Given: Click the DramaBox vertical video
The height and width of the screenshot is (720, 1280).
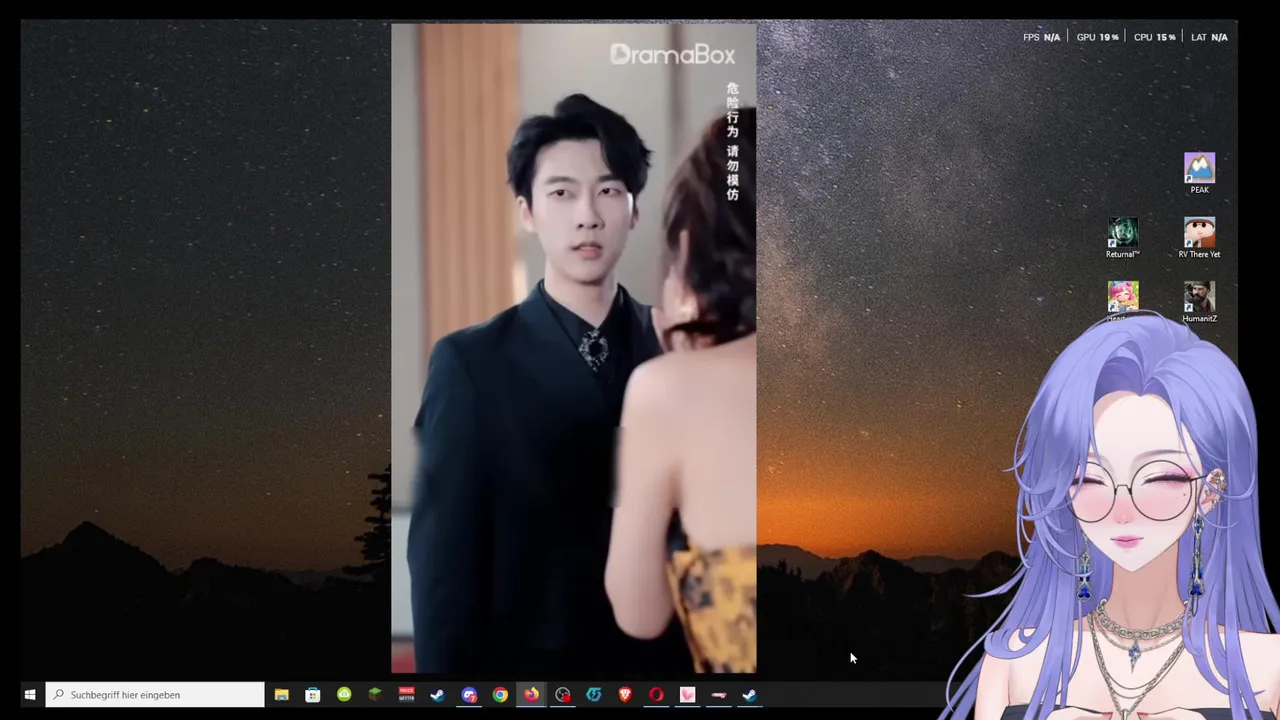Looking at the screenshot, I should pos(574,348).
